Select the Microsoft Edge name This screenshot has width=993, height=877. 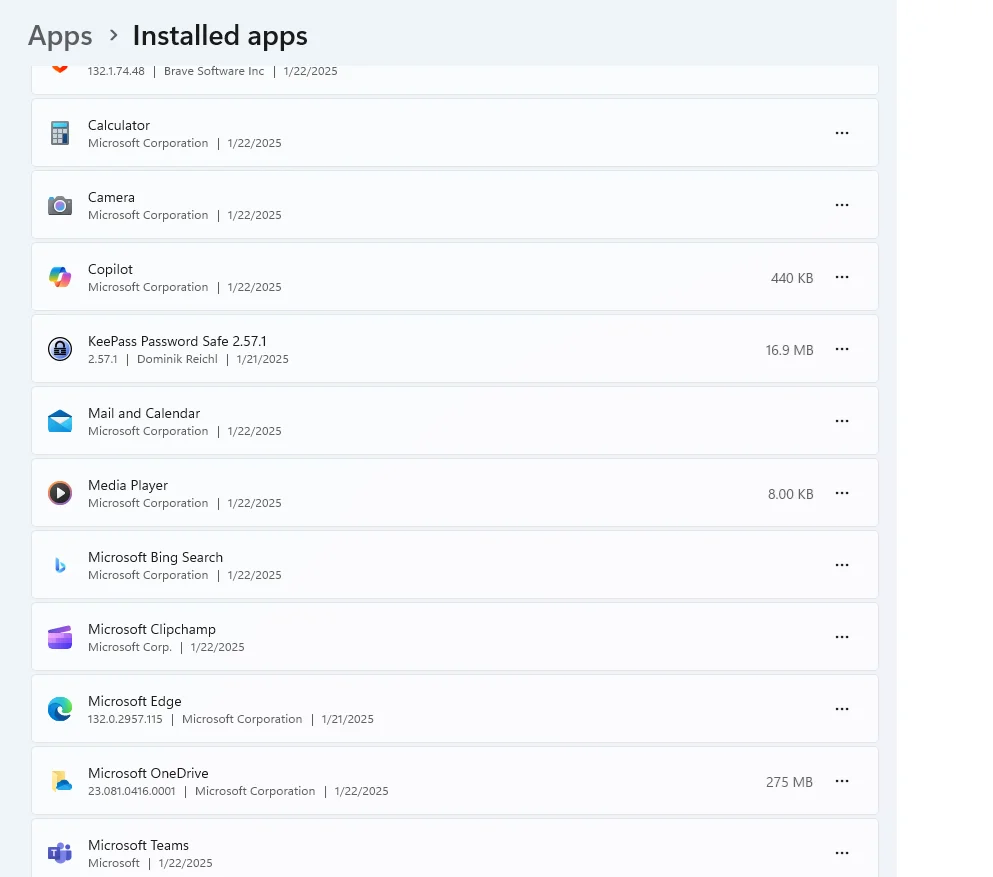pos(135,702)
